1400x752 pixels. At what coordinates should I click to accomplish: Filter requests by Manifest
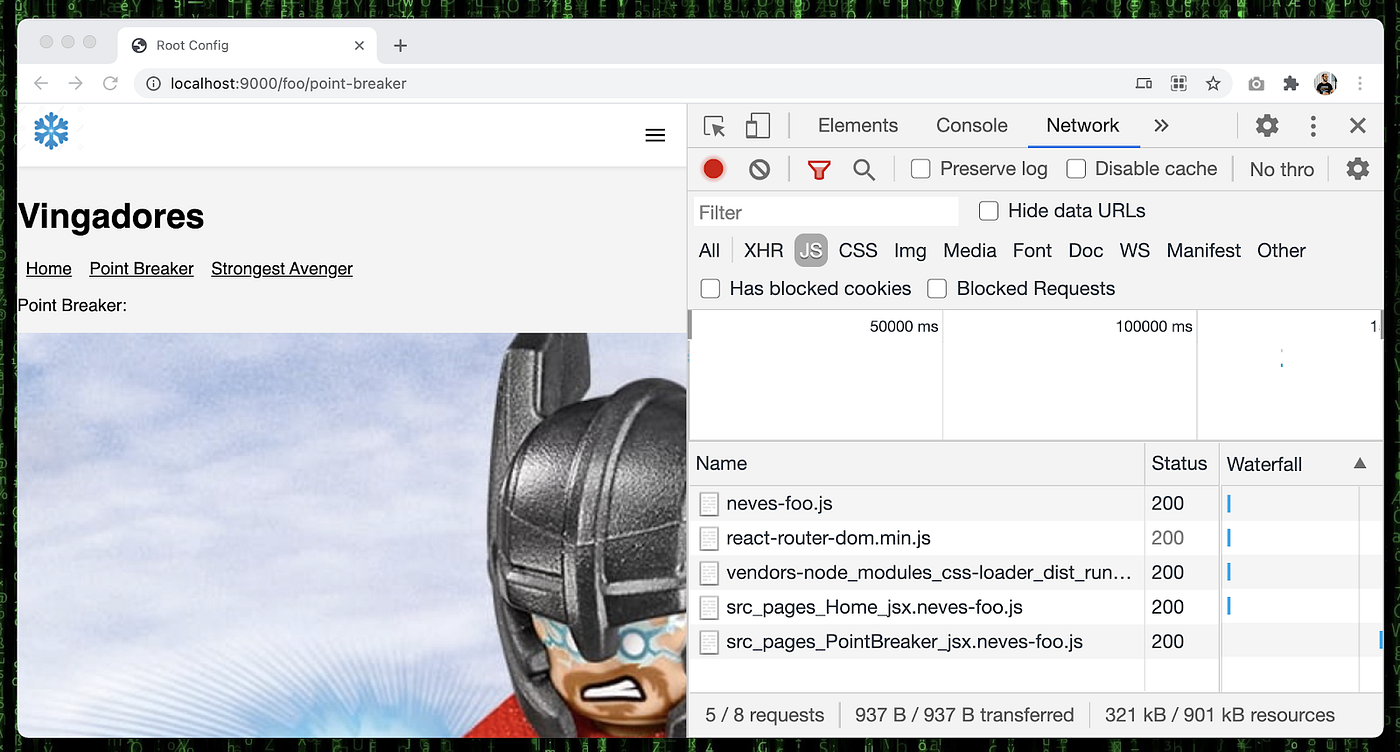coord(1204,251)
